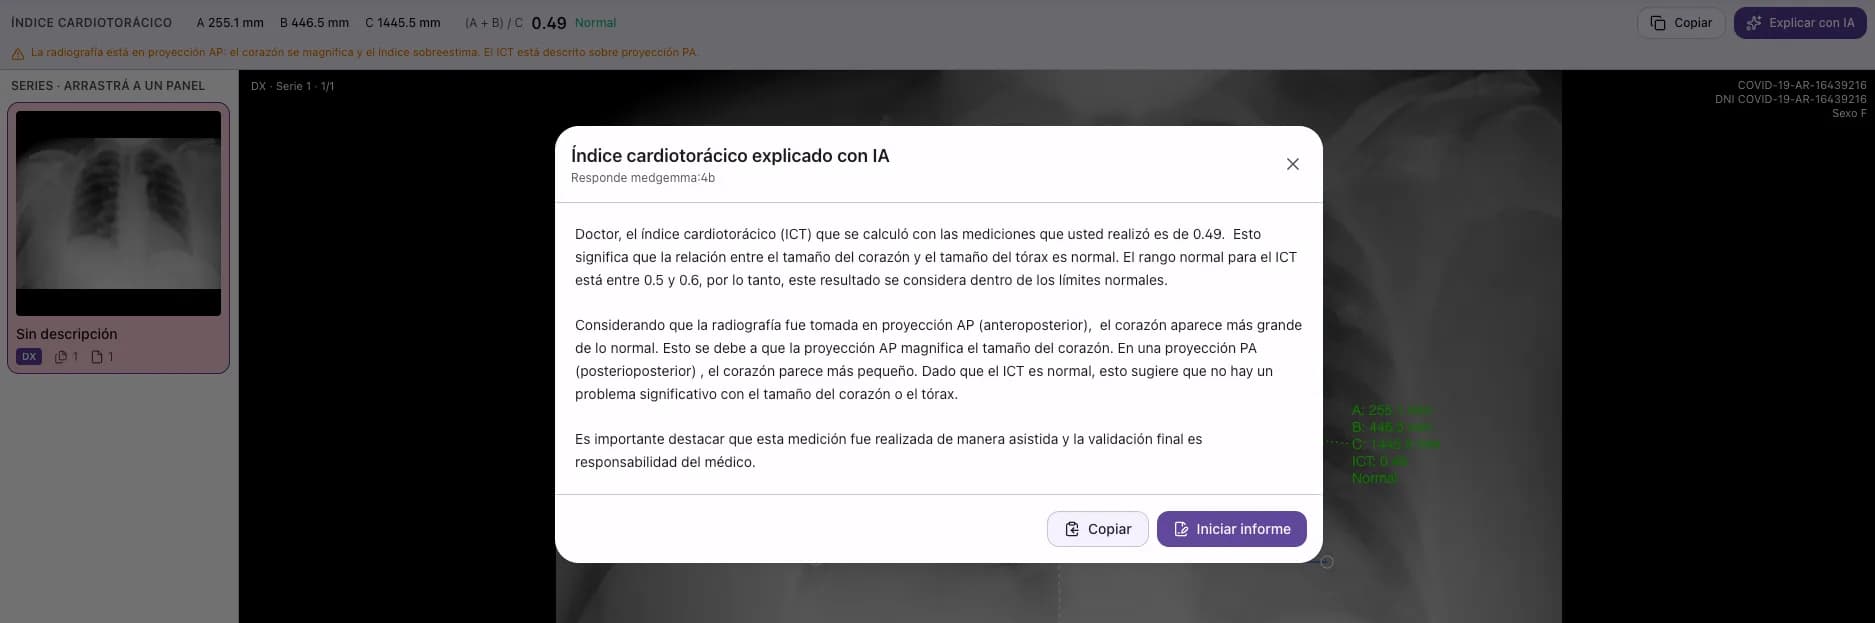This screenshot has height=623, width=1875.
Task: Click the clipboard icon in dialog Copiar button
Action: pos(1071,529)
